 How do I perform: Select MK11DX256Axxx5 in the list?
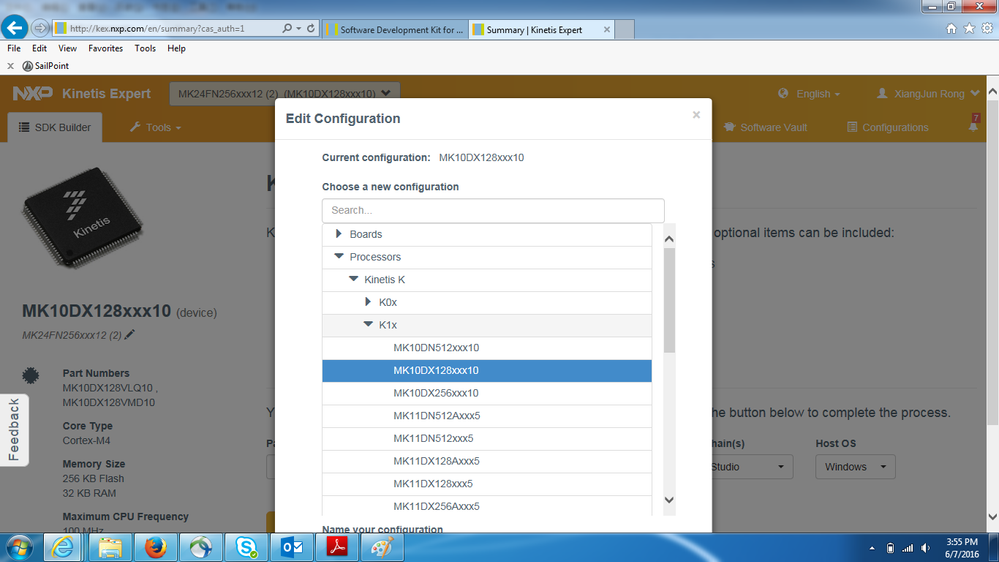(487, 506)
